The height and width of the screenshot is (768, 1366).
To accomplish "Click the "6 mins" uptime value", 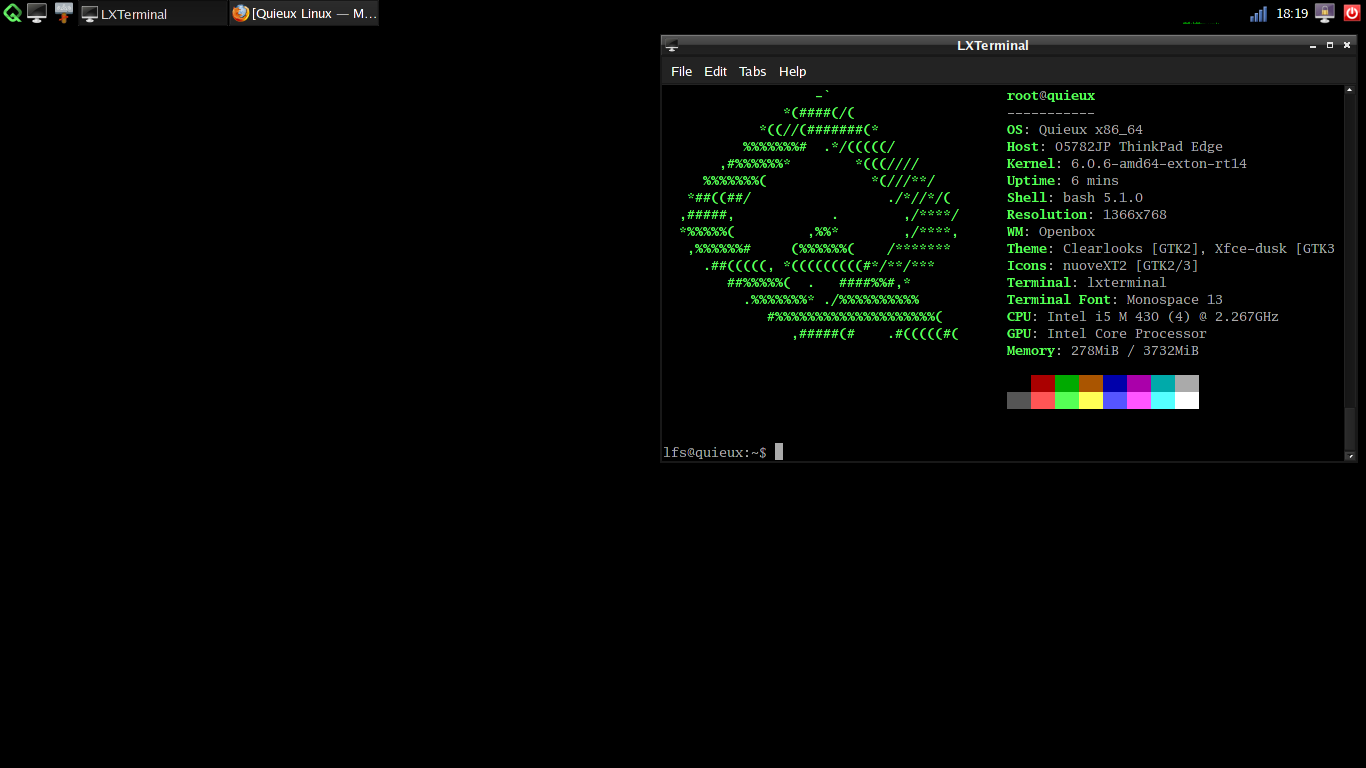I will pyautogui.click(x=1095, y=181).
